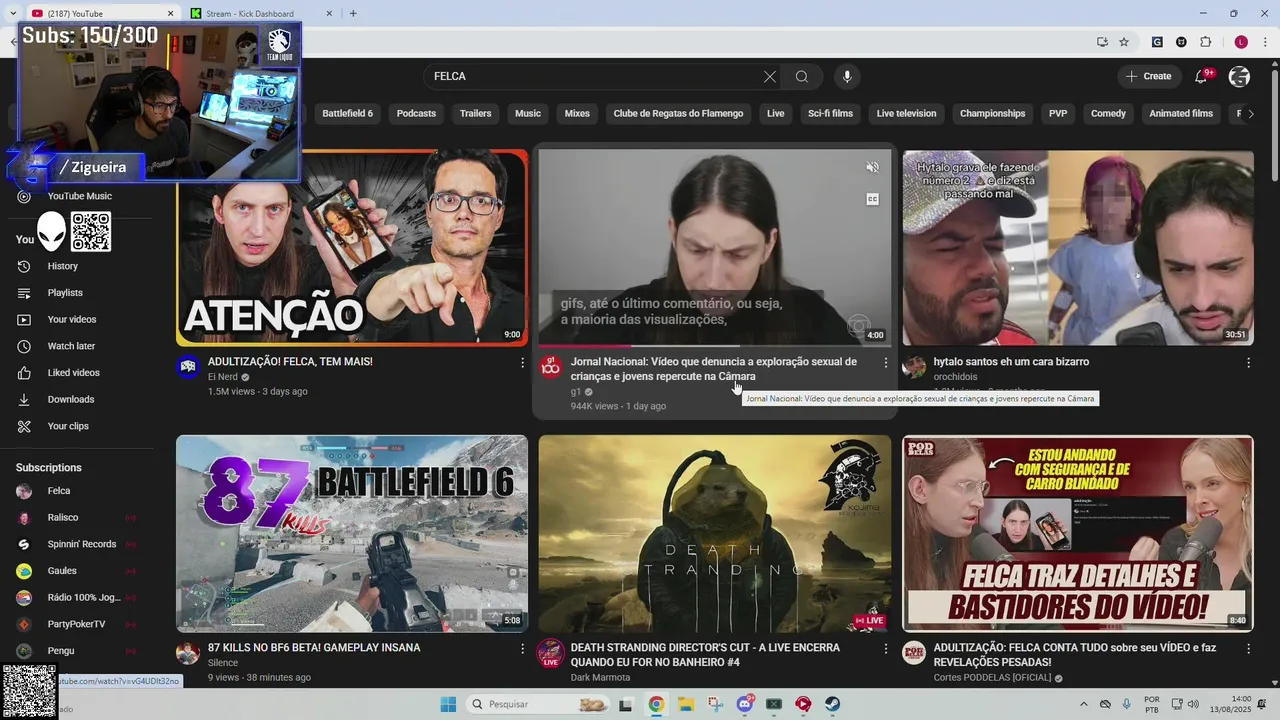Open Windows Start menu
The height and width of the screenshot is (720, 1280).
pos(447,704)
